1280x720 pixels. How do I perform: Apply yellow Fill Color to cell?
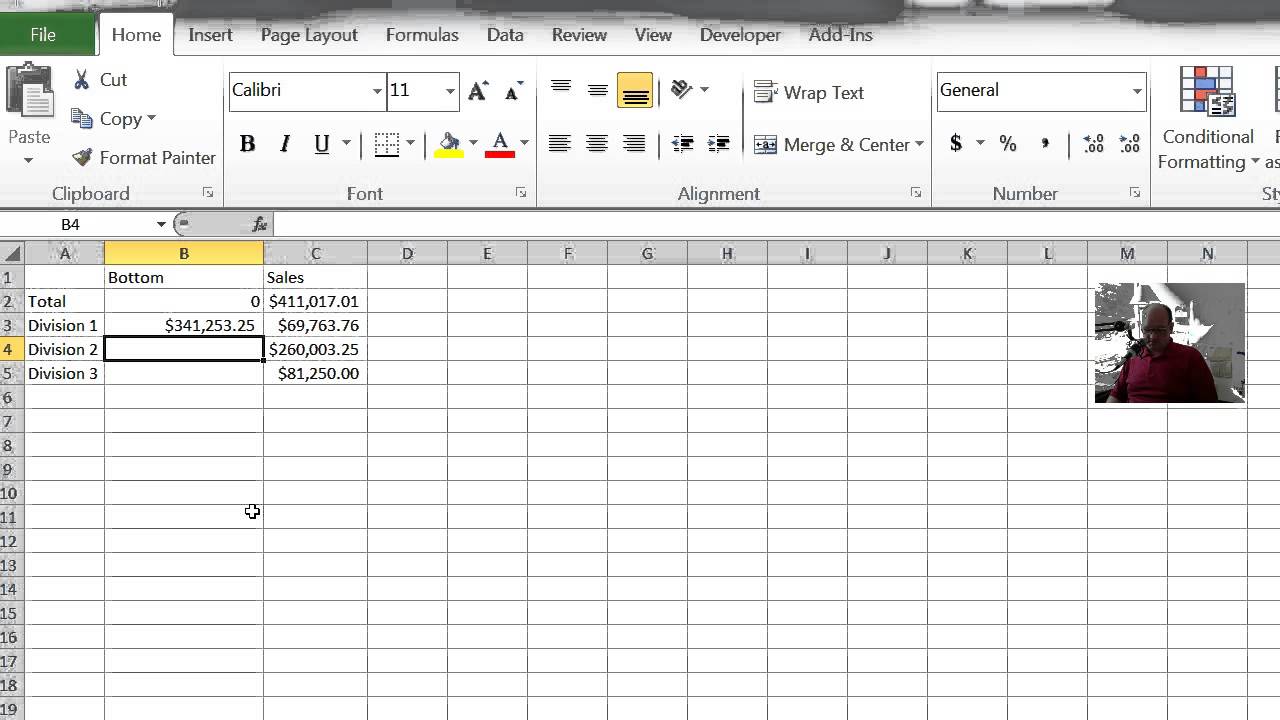[x=450, y=144]
